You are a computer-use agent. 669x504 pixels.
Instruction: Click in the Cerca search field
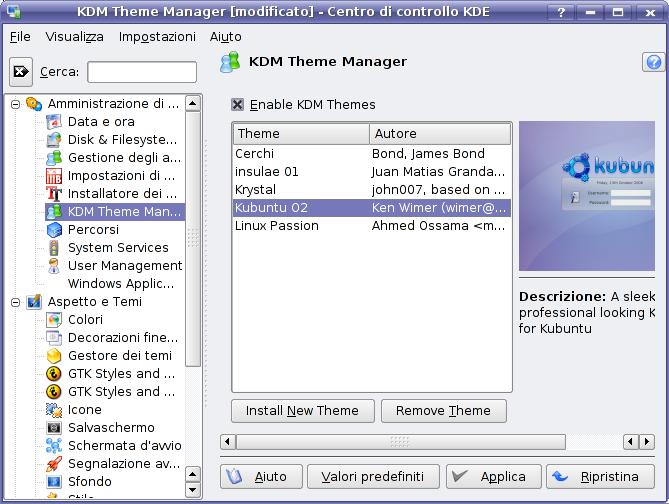point(141,72)
